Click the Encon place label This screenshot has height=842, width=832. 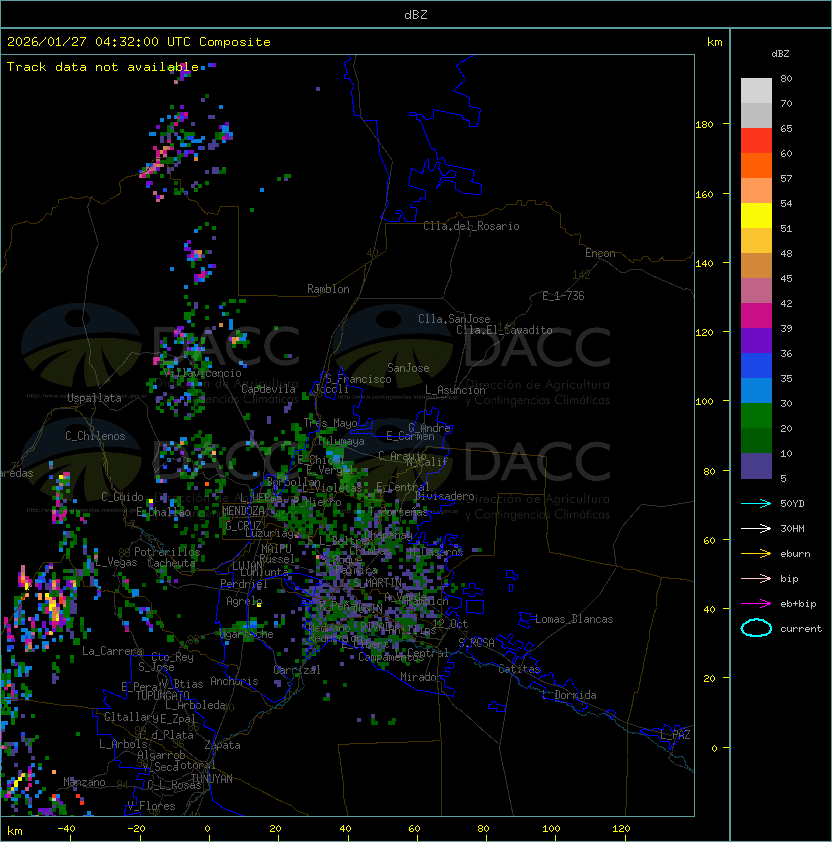click(600, 253)
